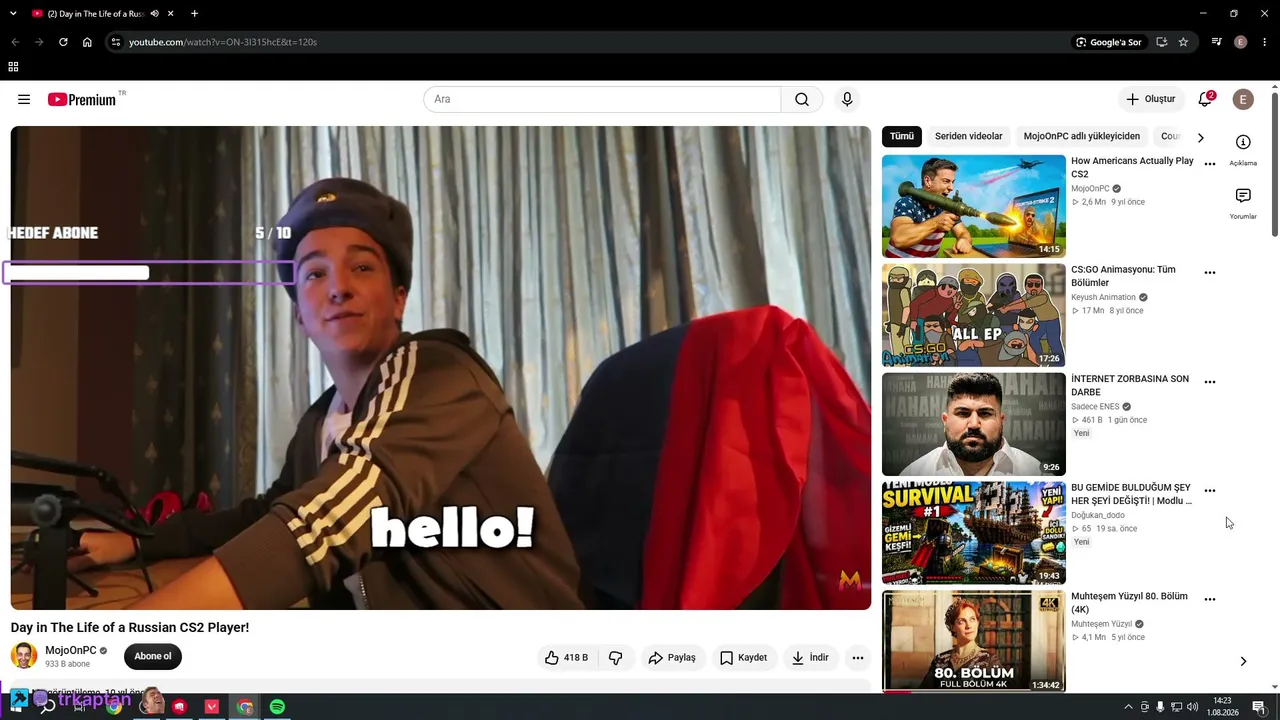Open the SURVIVAL ship video thumbnail
Viewport: 1280px width, 720px height.
click(974, 533)
